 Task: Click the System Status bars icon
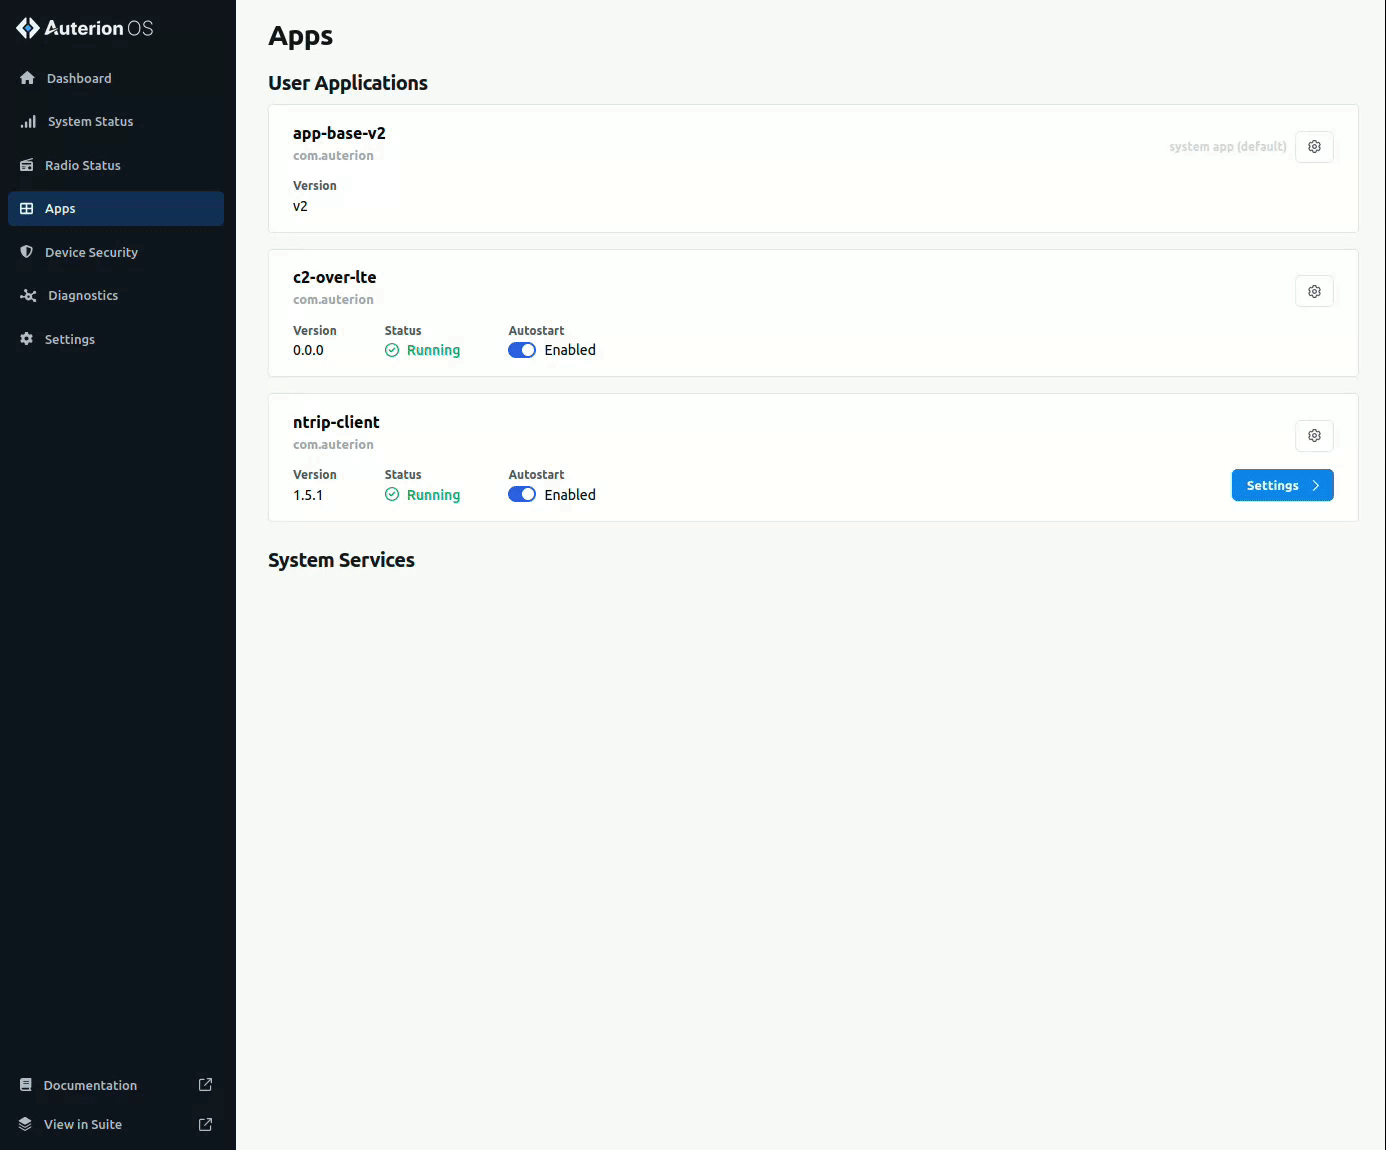[28, 122]
